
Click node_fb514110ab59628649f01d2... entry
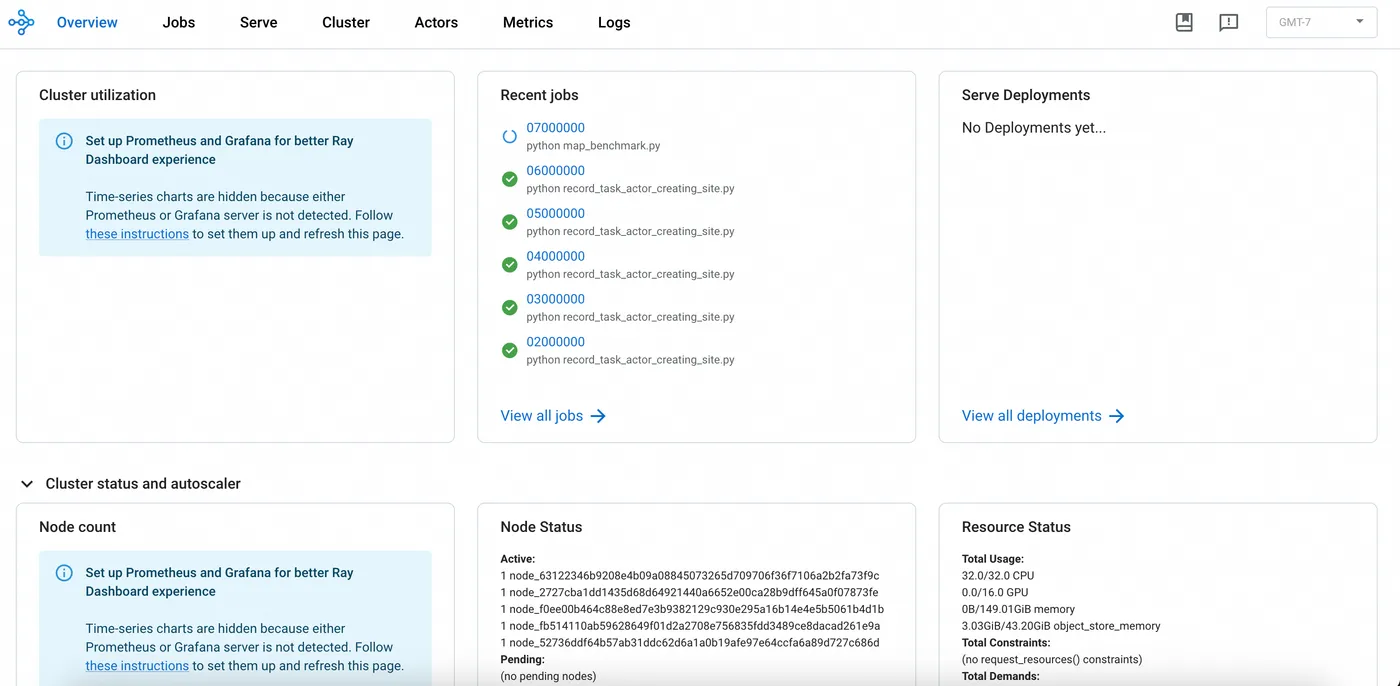(690, 626)
